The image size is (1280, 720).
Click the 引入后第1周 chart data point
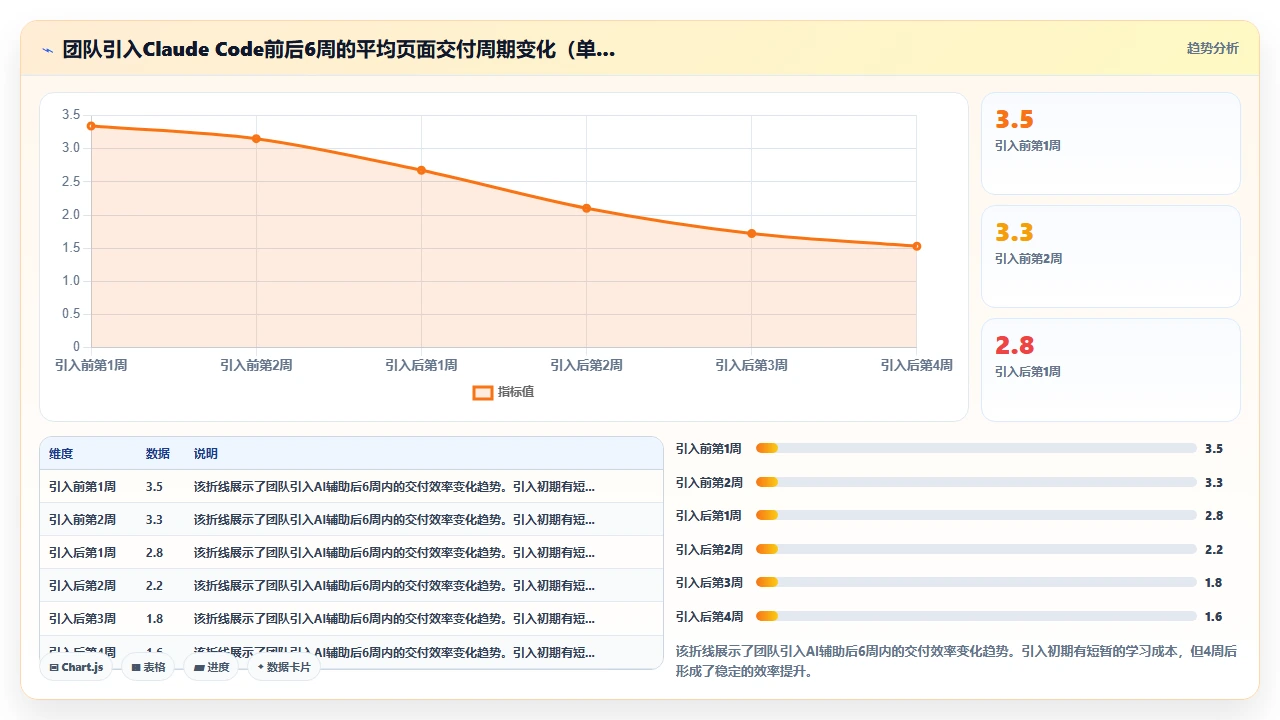click(x=421, y=170)
